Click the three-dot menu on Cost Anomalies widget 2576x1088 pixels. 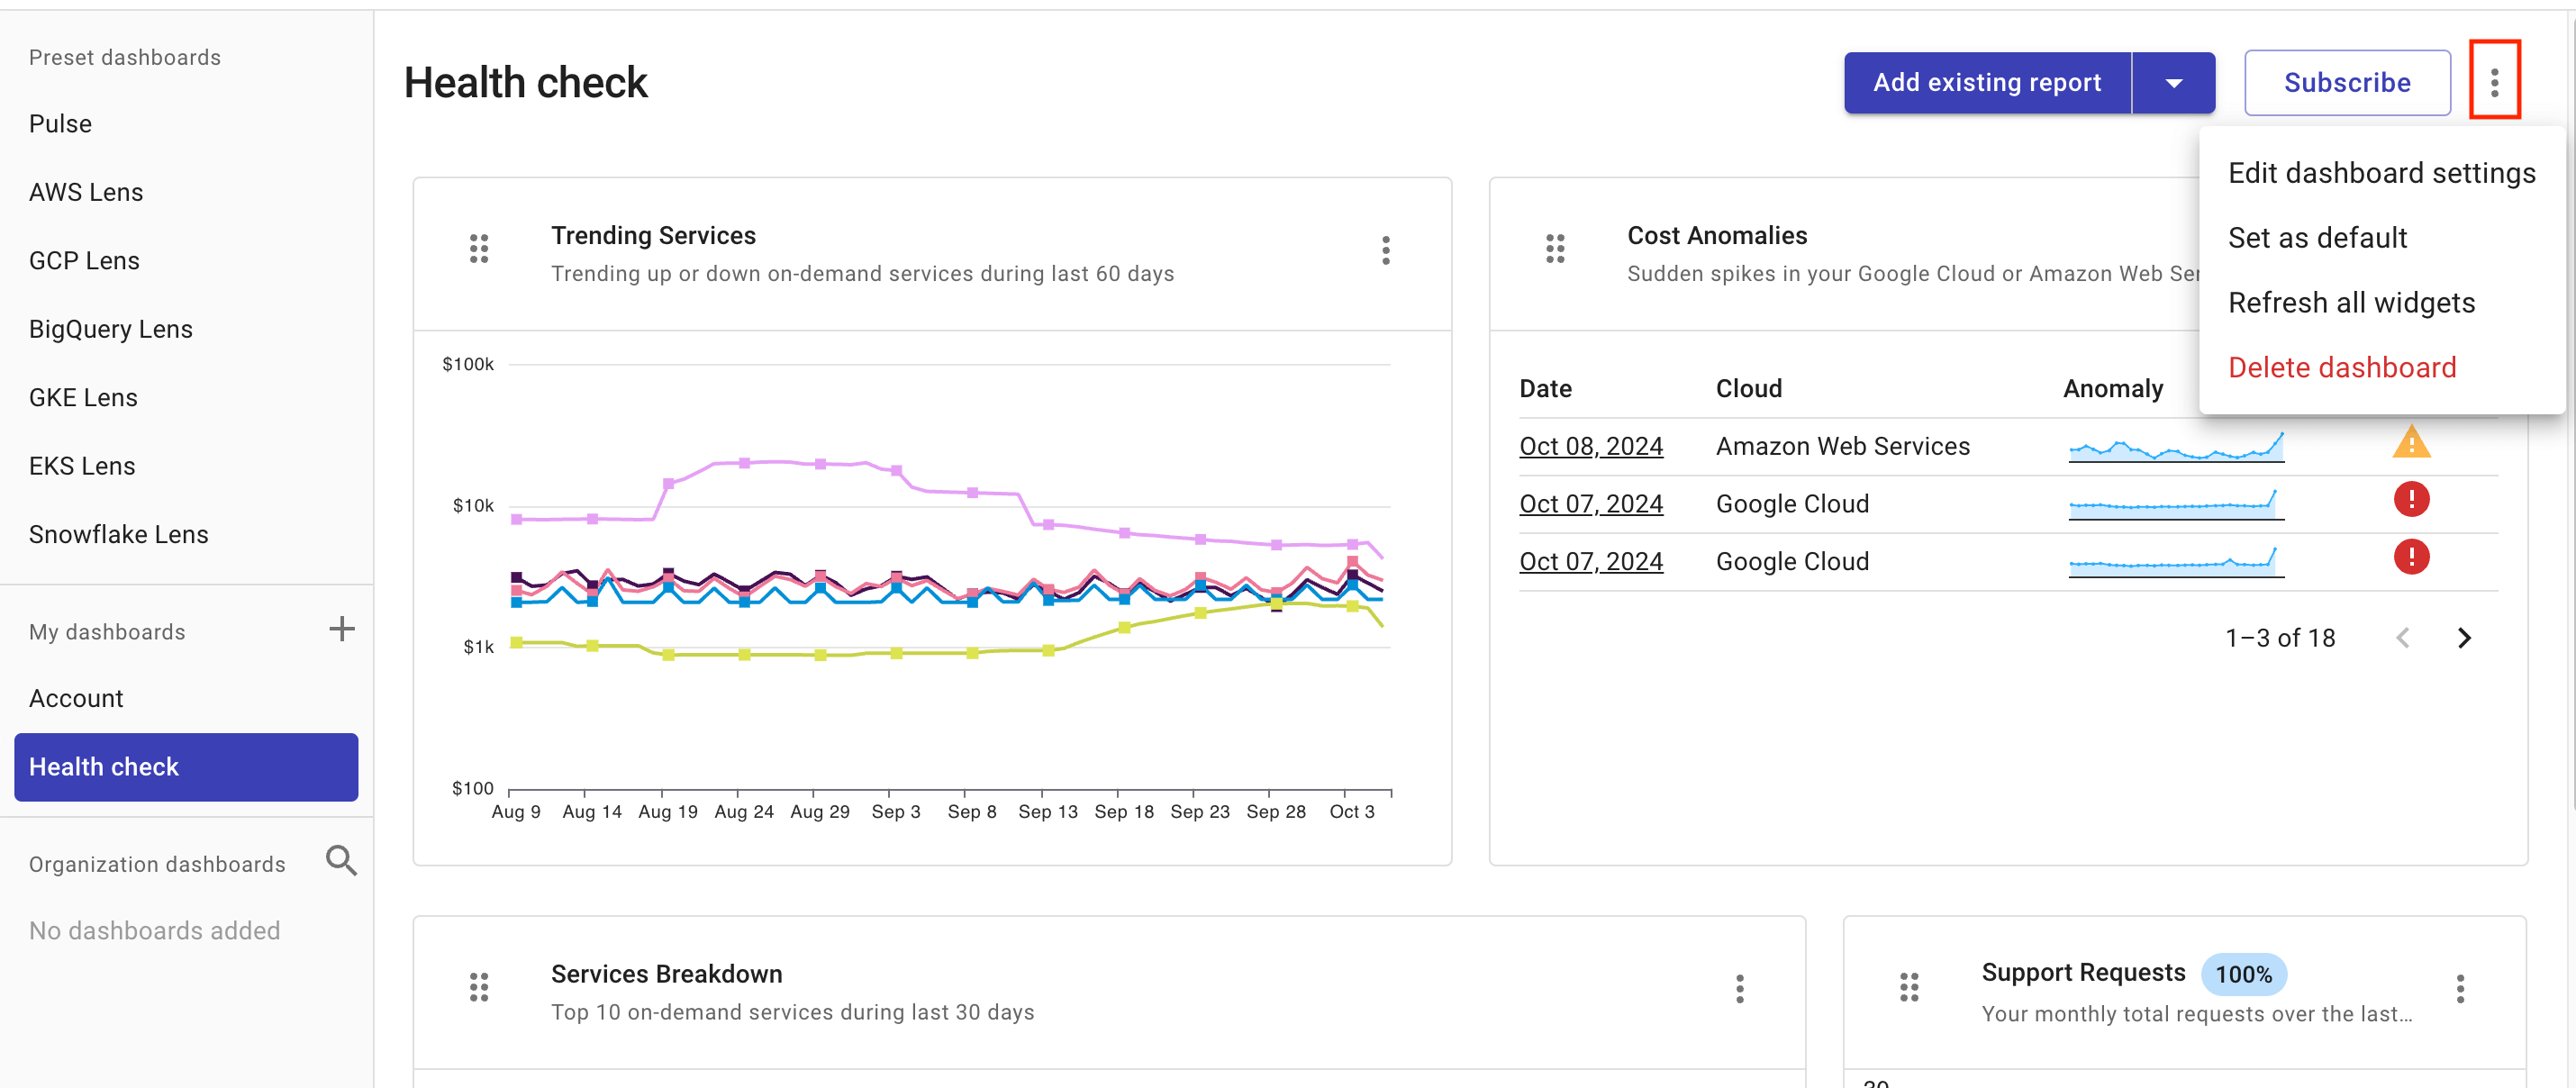[x=2461, y=249]
